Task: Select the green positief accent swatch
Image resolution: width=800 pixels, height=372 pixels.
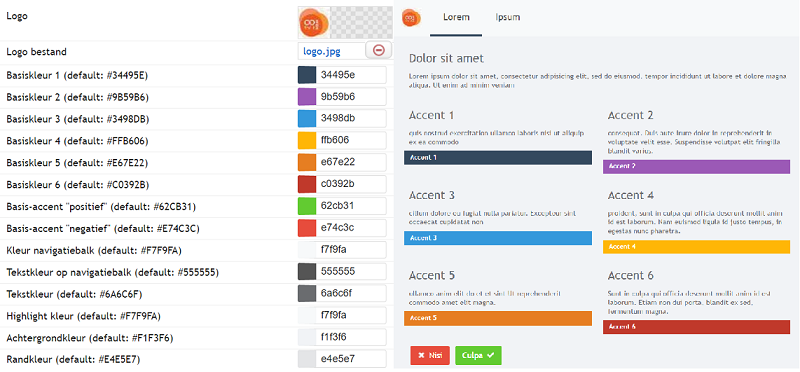Action: (x=307, y=206)
